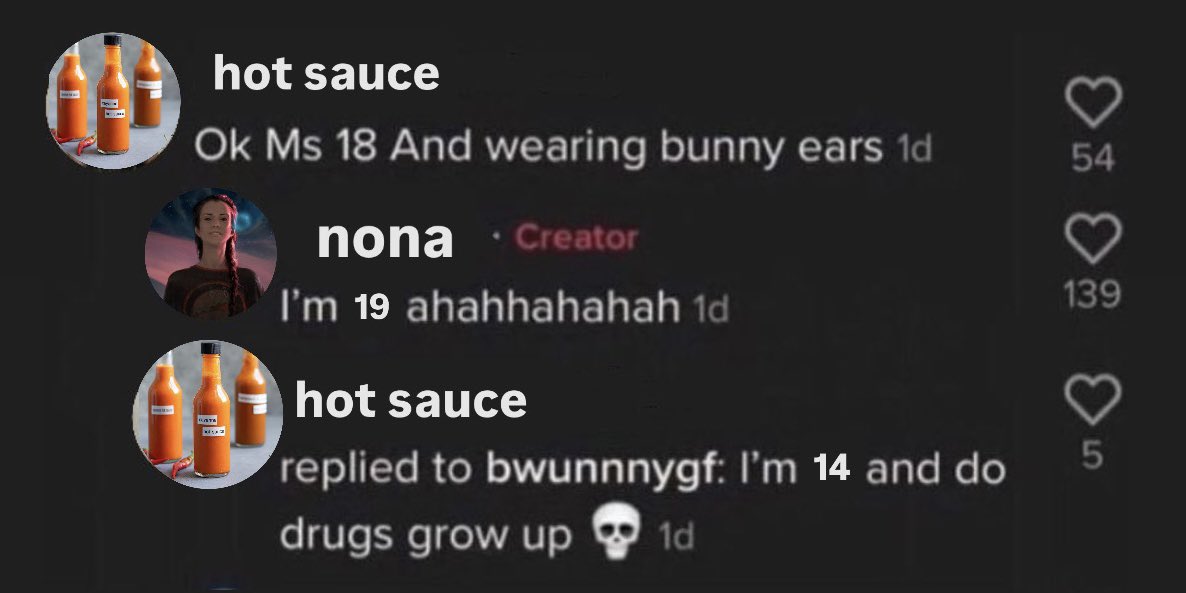Click the 139 like count

tap(1092, 293)
